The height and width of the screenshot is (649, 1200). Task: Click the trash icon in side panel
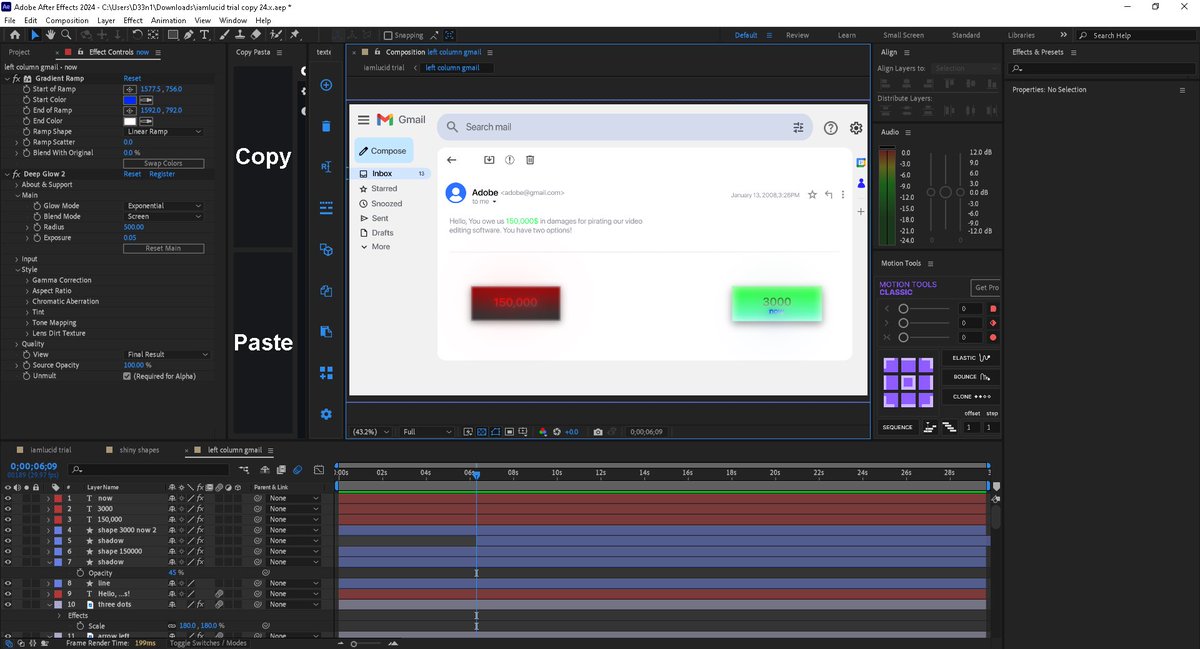tap(325, 126)
